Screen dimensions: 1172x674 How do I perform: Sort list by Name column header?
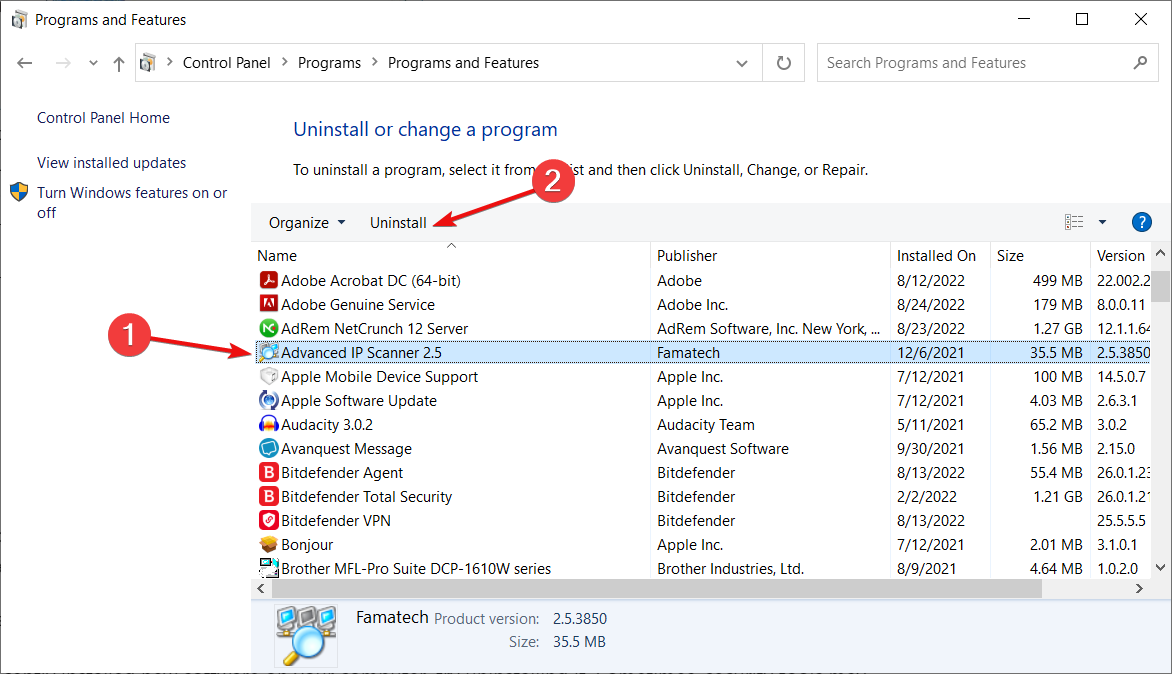pyautogui.click(x=451, y=256)
